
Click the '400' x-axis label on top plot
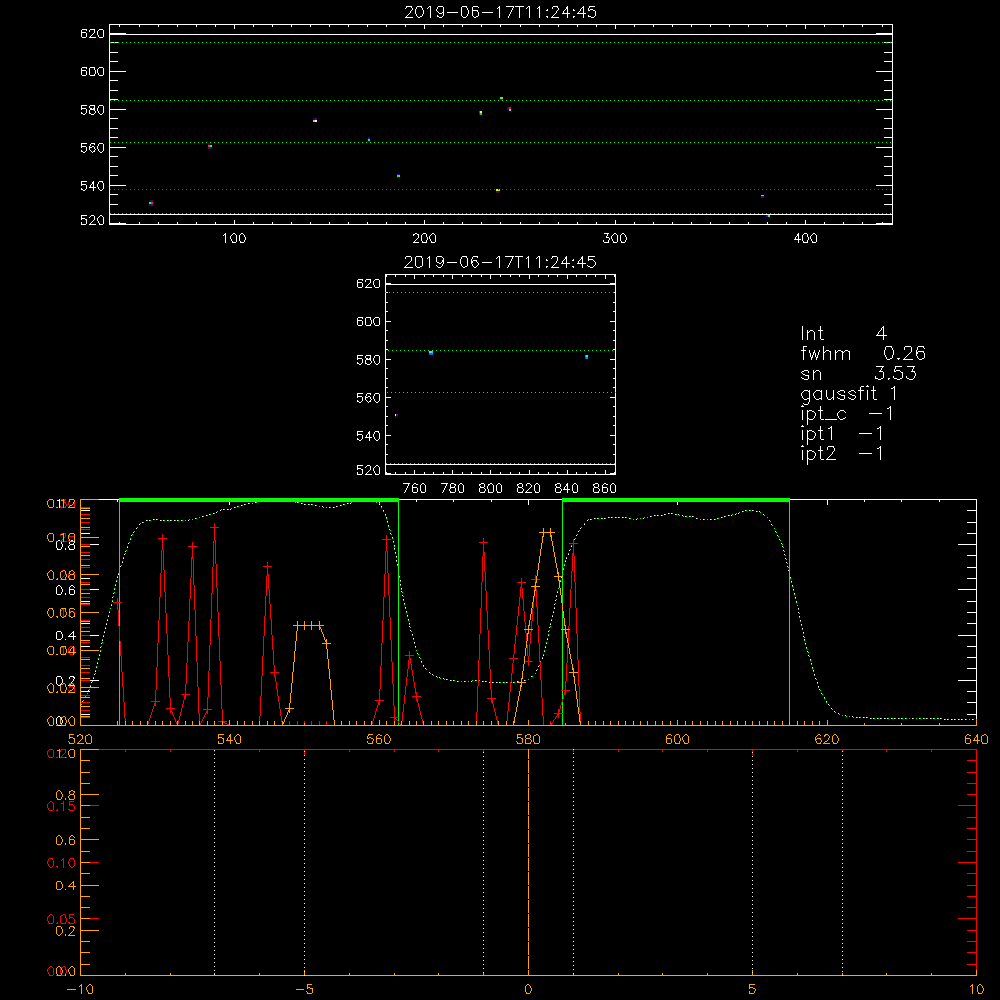click(x=805, y=239)
